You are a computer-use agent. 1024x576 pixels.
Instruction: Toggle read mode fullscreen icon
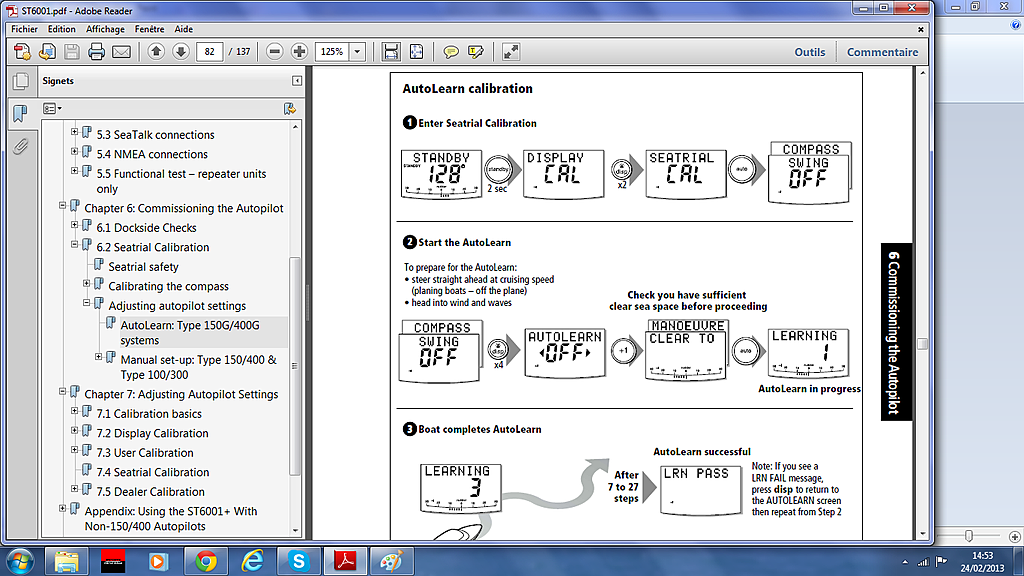pyautogui.click(x=511, y=52)
